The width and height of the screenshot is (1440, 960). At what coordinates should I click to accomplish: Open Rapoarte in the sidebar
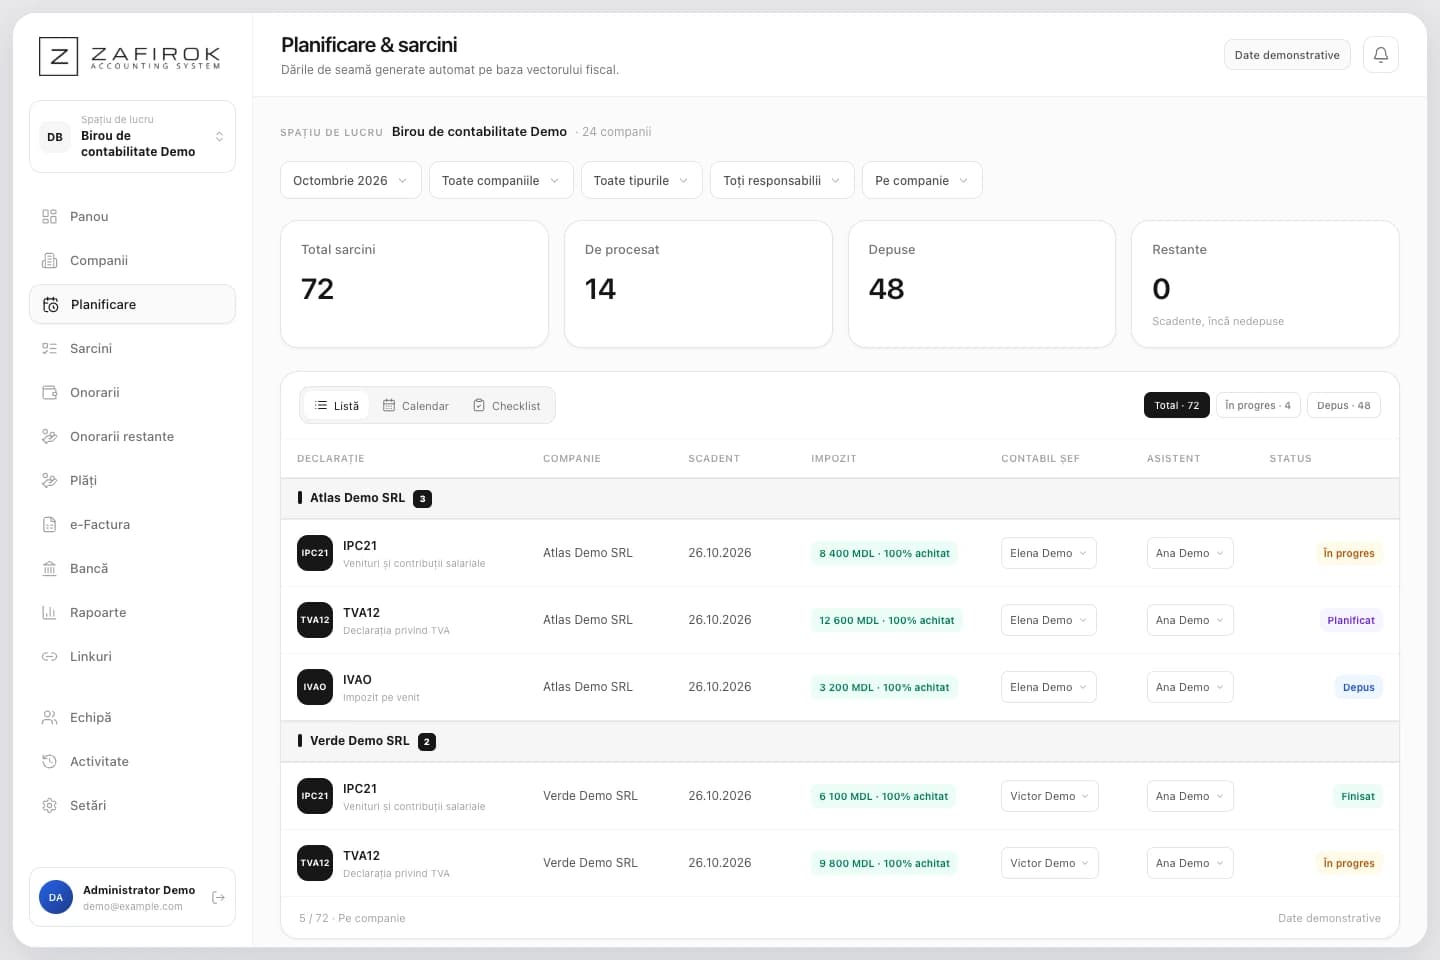pyautogui.click(x=132, y=612)
